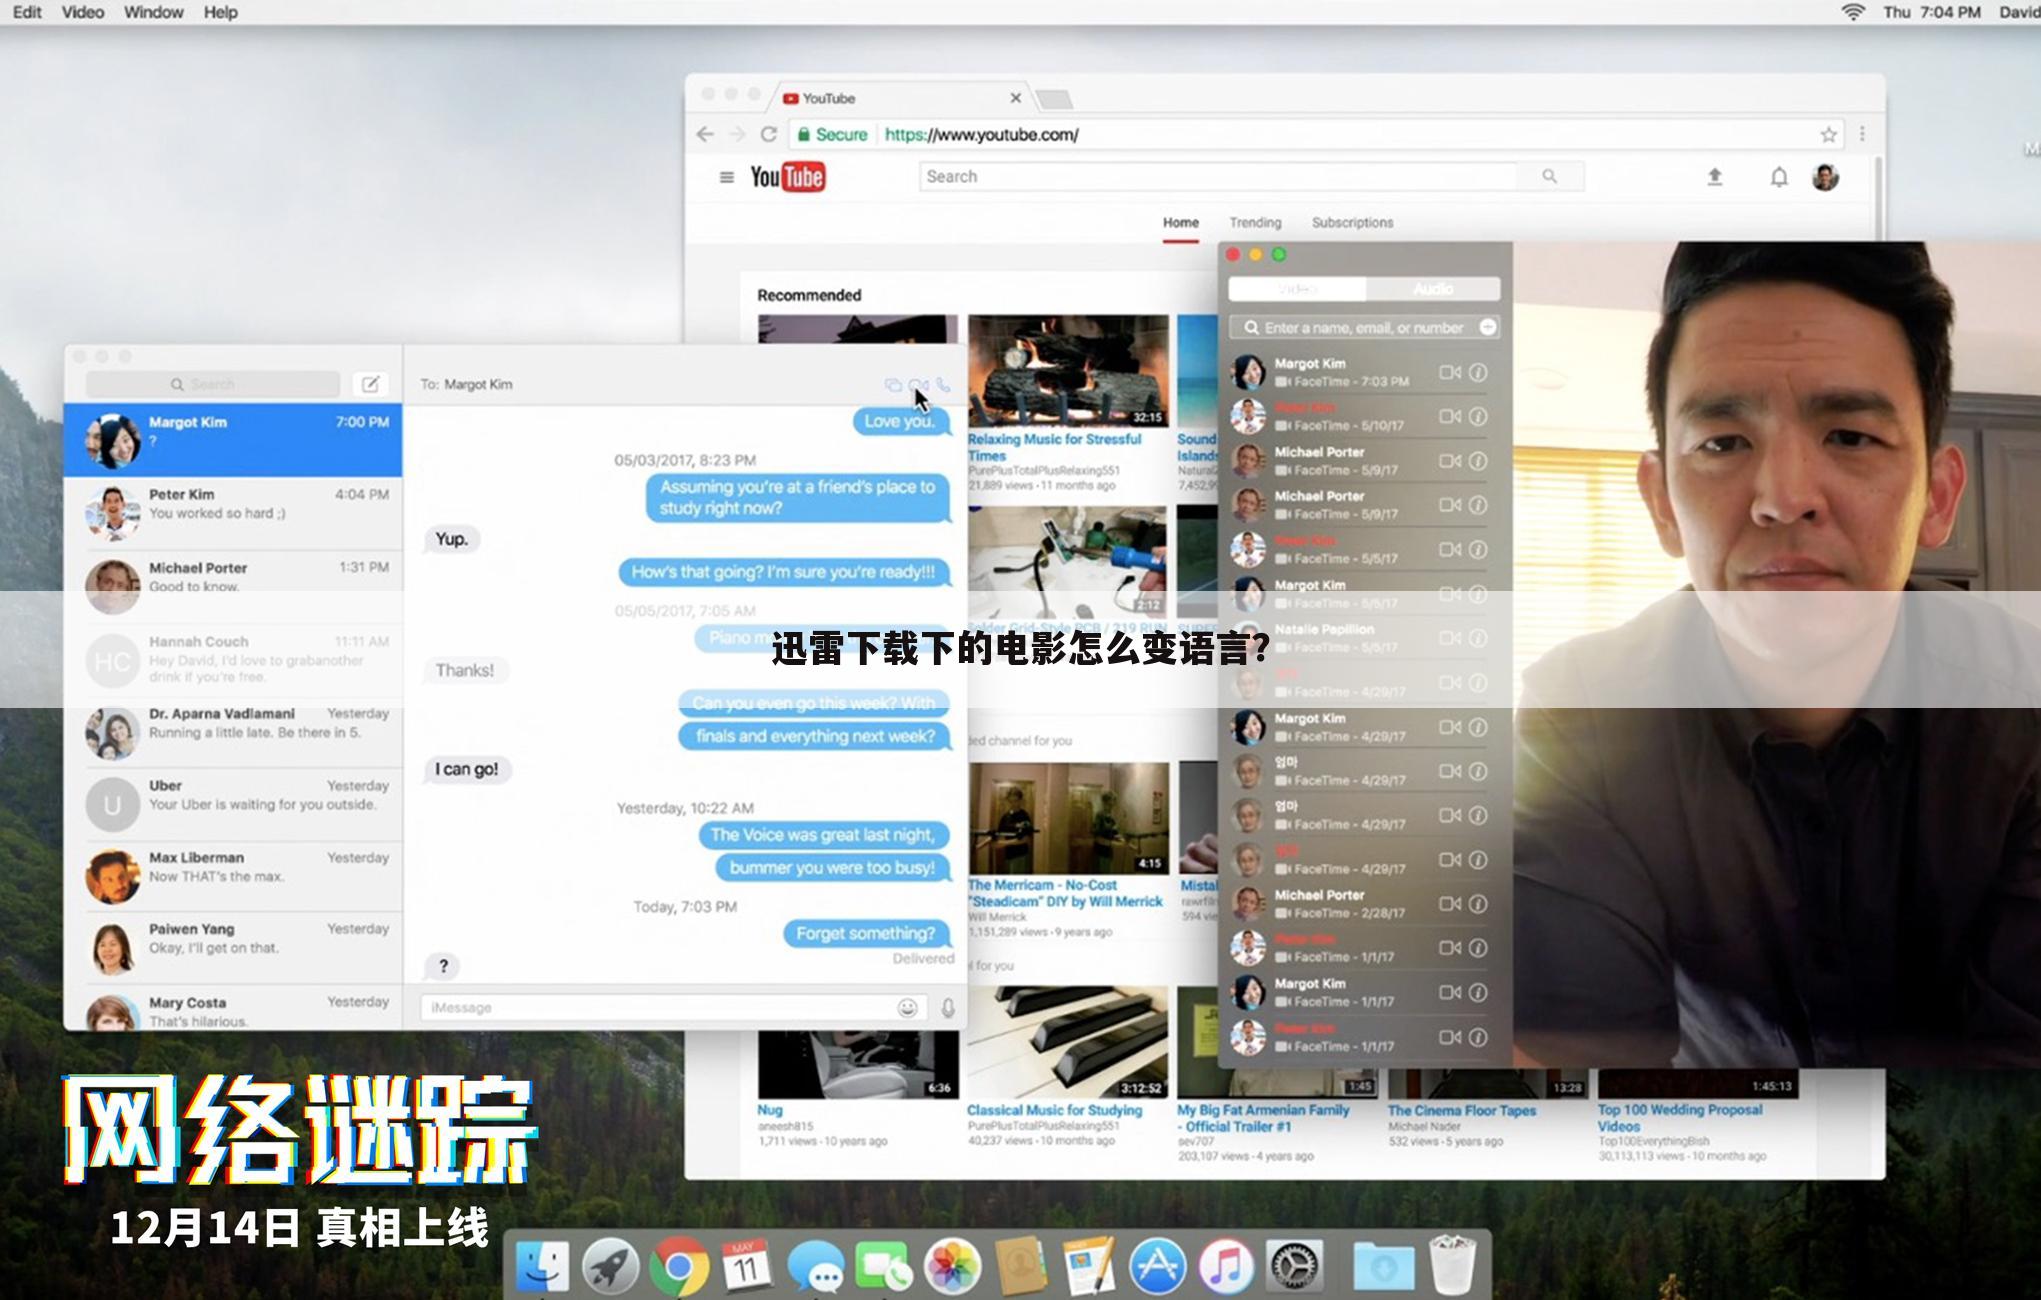Screen dimensions: 2041x1300
Task: Switch FaceTime to Audio tab
Action: [x=1433, y=288]
